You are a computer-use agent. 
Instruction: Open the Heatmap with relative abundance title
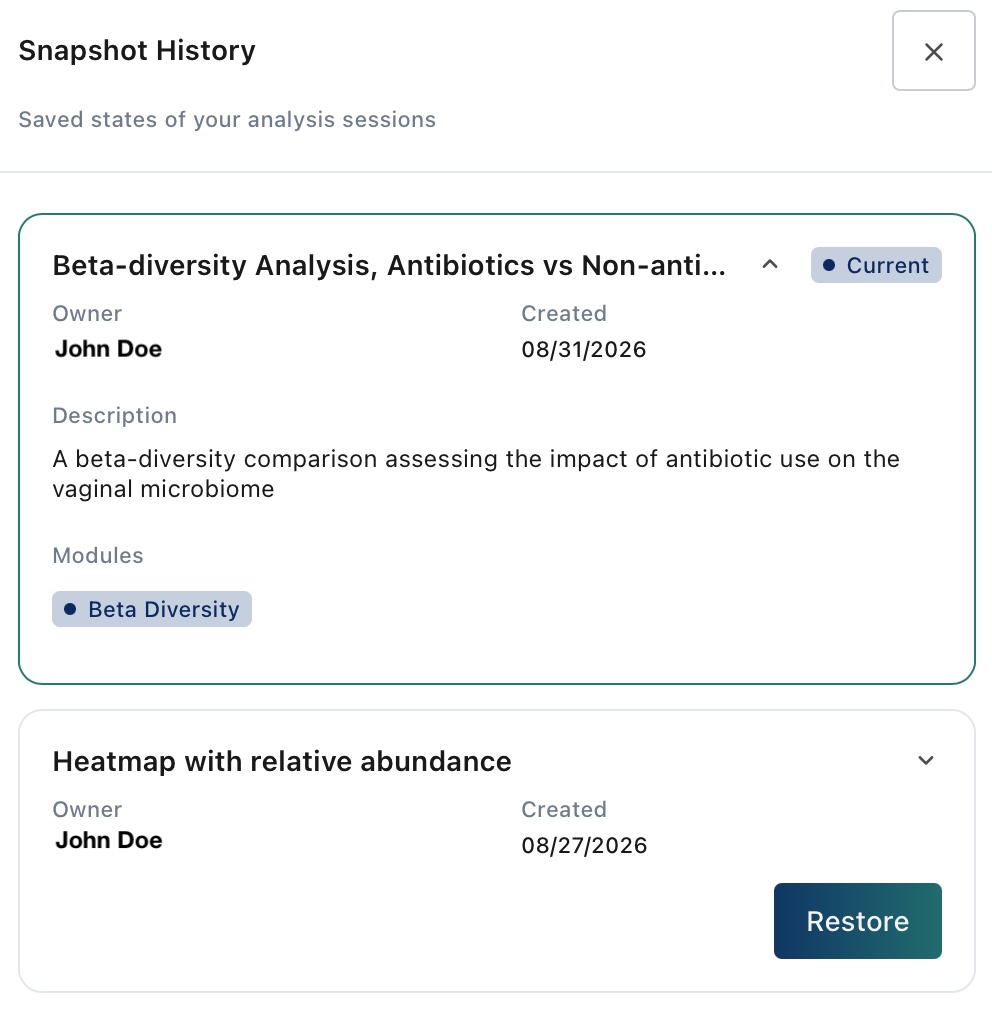click(x=282, y=761)
